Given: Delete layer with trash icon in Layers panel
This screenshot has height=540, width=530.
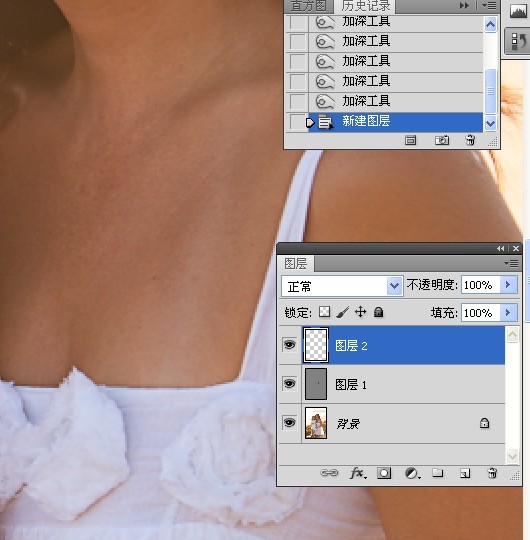Looking at the screenshot, I should tap(492, 473).
